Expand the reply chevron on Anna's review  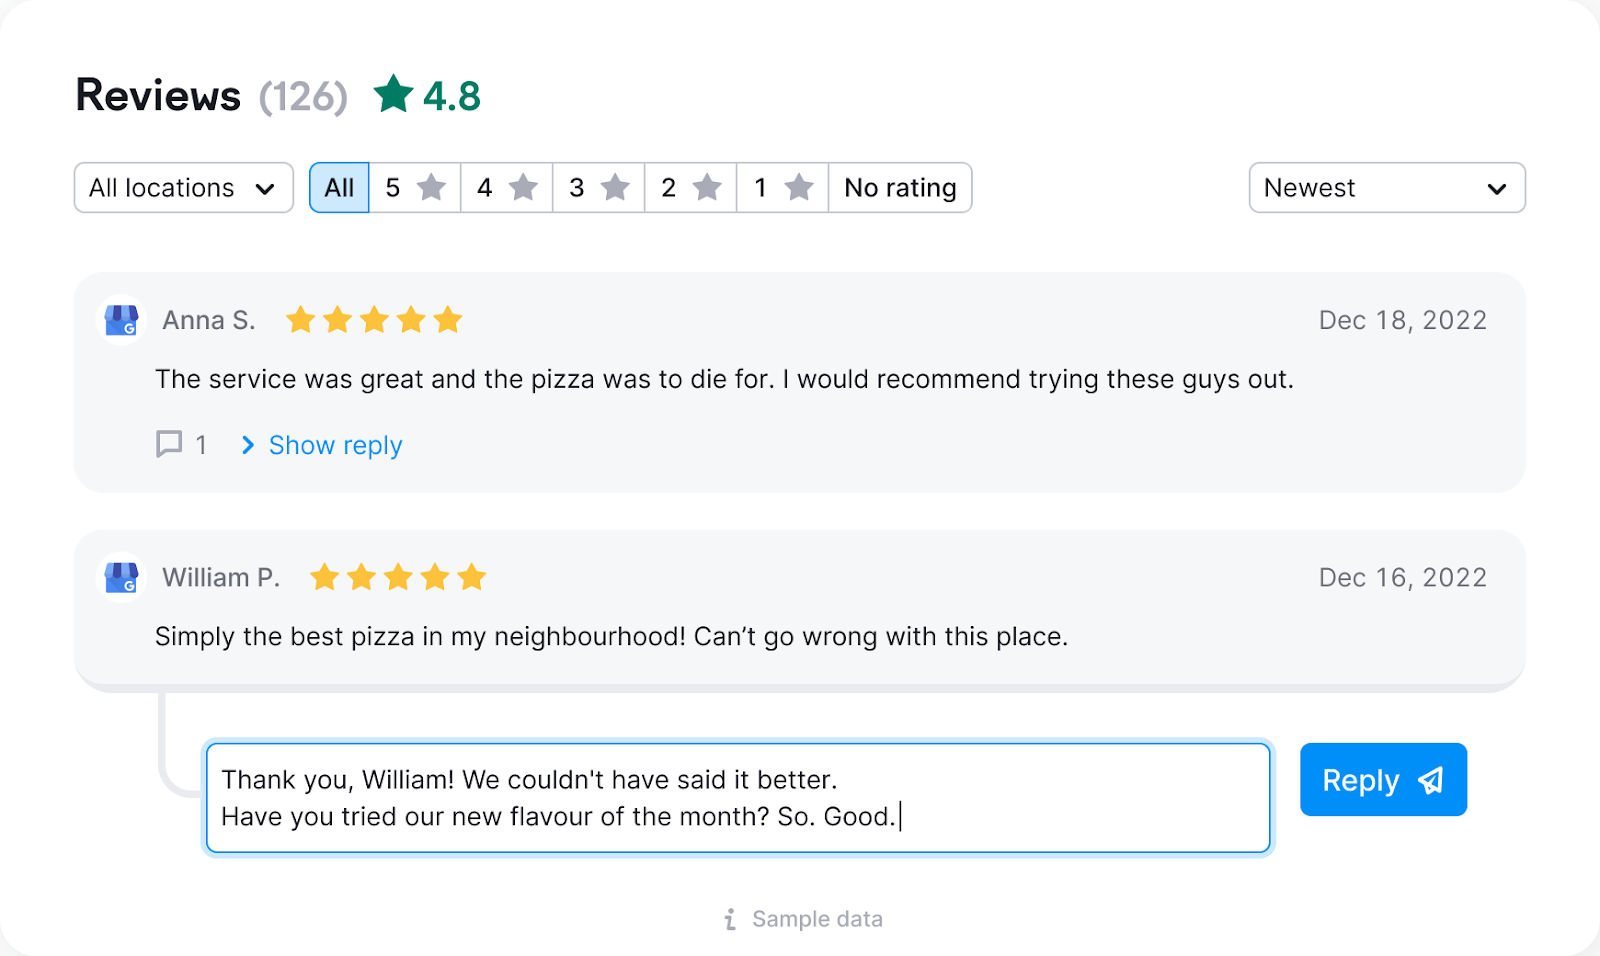pyautogui.click(x=247, y=445)
